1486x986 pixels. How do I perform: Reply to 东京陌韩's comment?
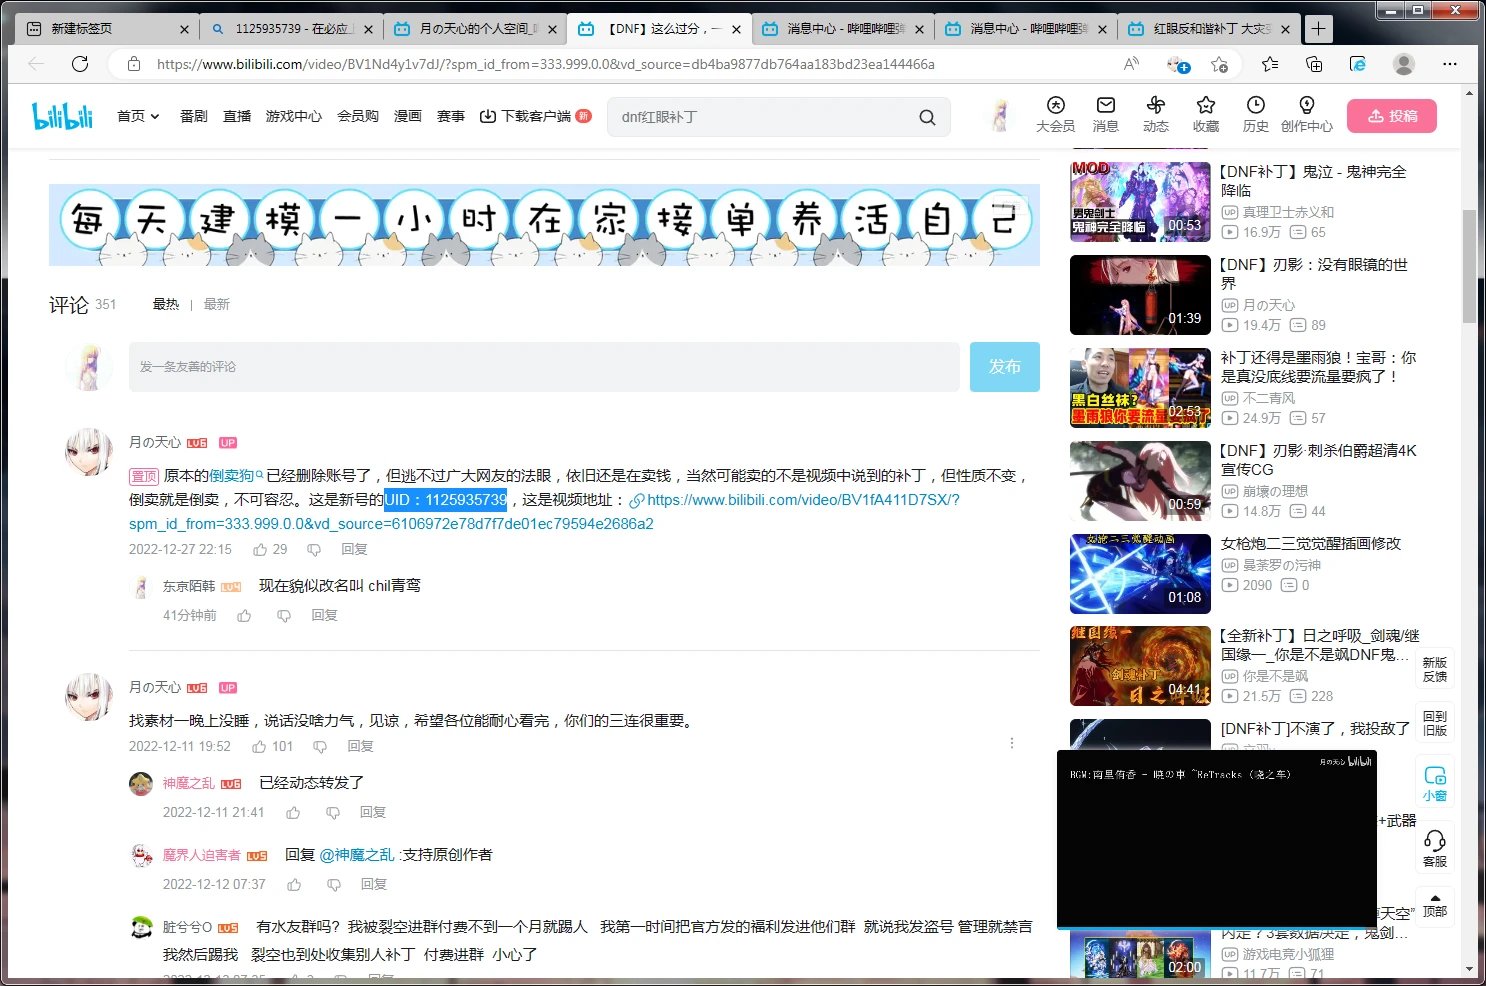click(x=325, y=616)
